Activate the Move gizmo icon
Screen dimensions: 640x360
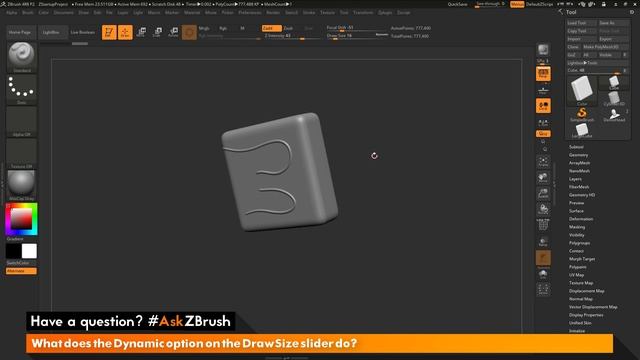141,32
